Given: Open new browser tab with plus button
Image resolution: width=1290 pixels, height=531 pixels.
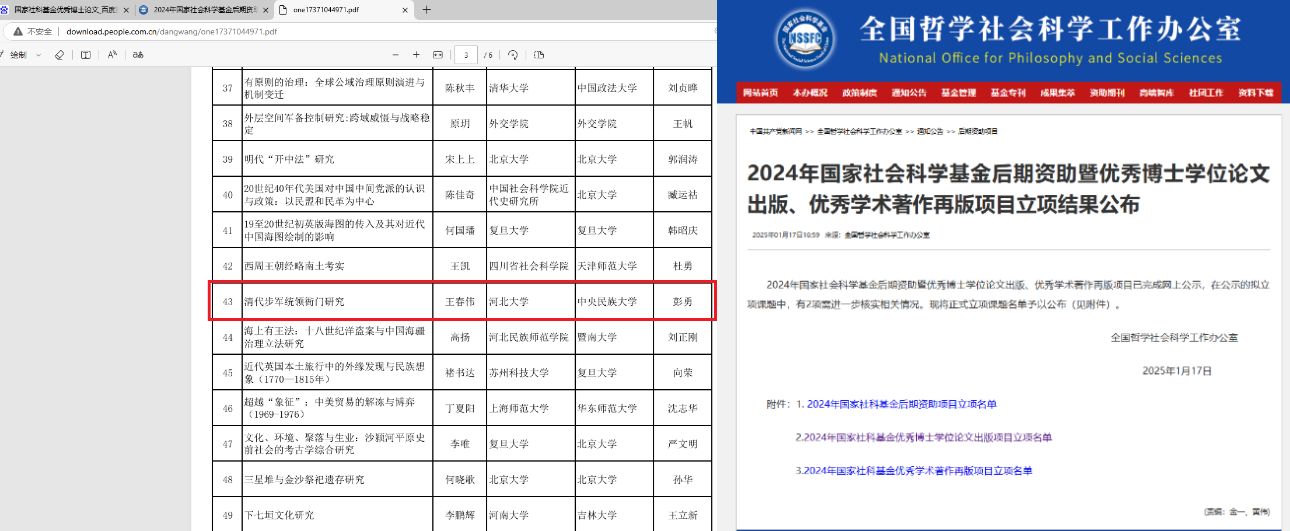Looking at the screenshot, I should coord(427,10).
